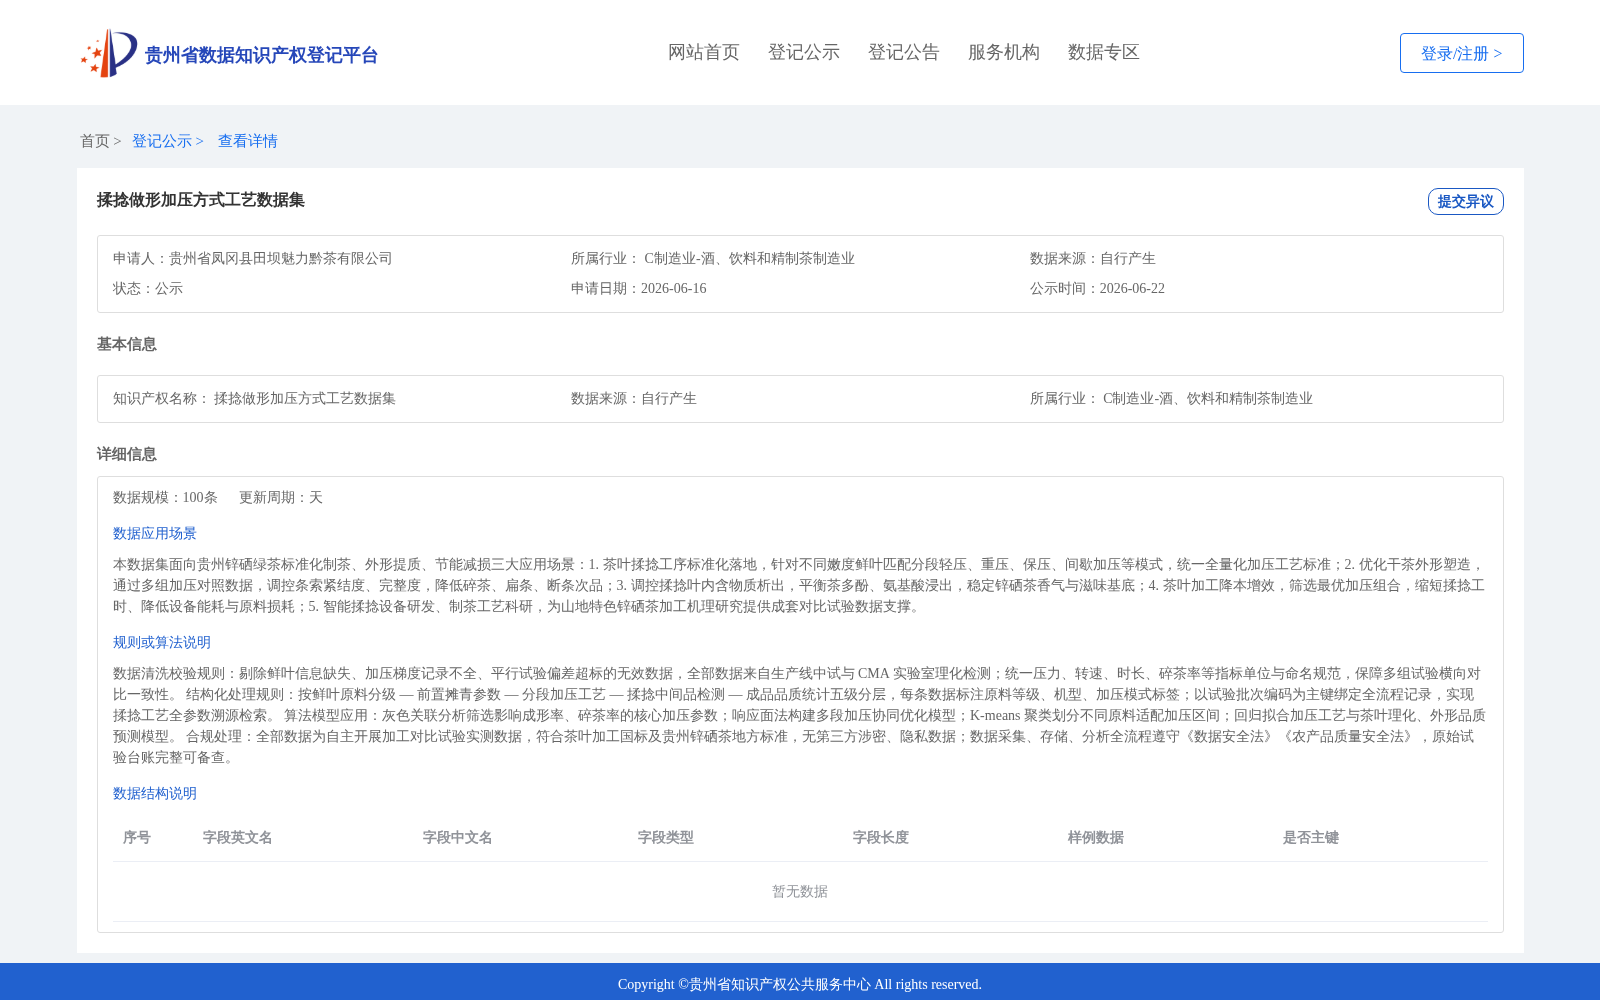Viewport: 1600px width, 1000px height.
Task: Click the 登录/注册 button
Action: click(1461, 53)
